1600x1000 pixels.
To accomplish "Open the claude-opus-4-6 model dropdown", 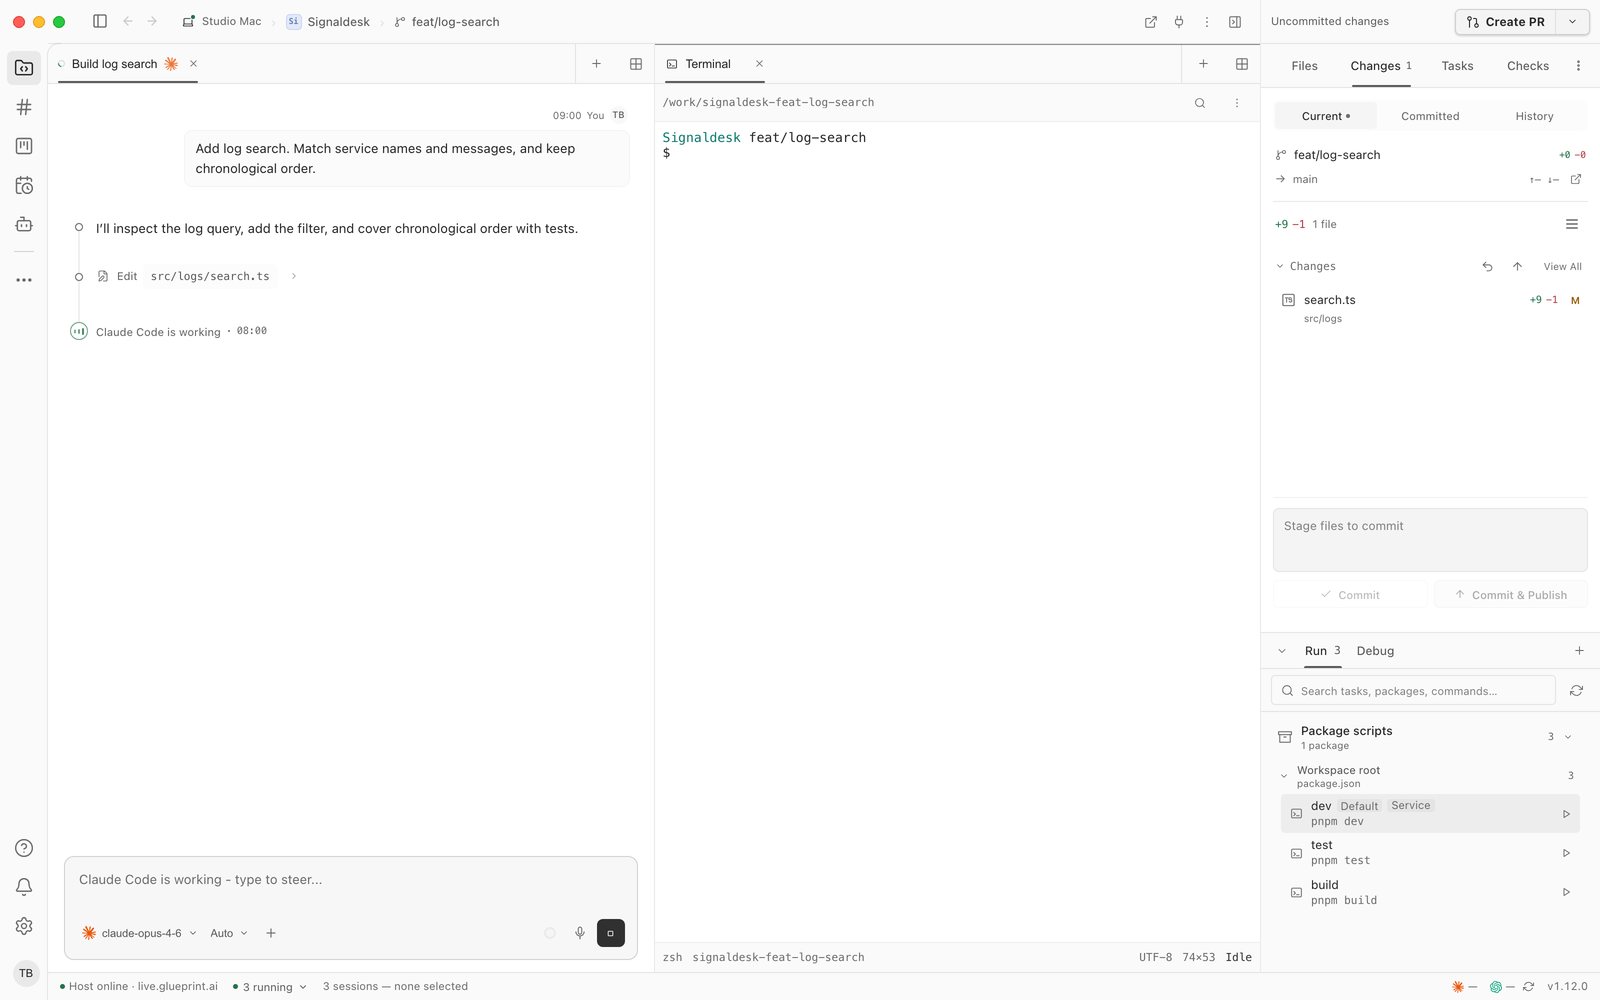I will pyautogui.click(x=140, y=933).
